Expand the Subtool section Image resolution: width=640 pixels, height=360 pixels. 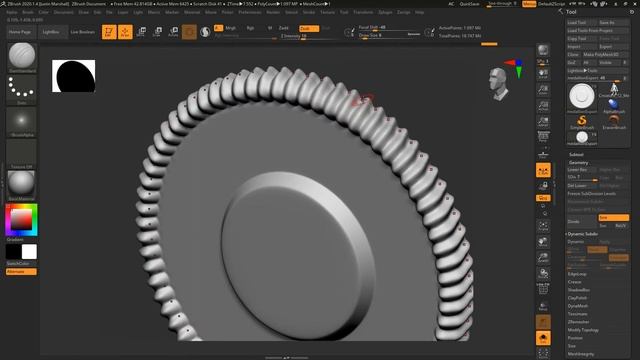[576, 154]
